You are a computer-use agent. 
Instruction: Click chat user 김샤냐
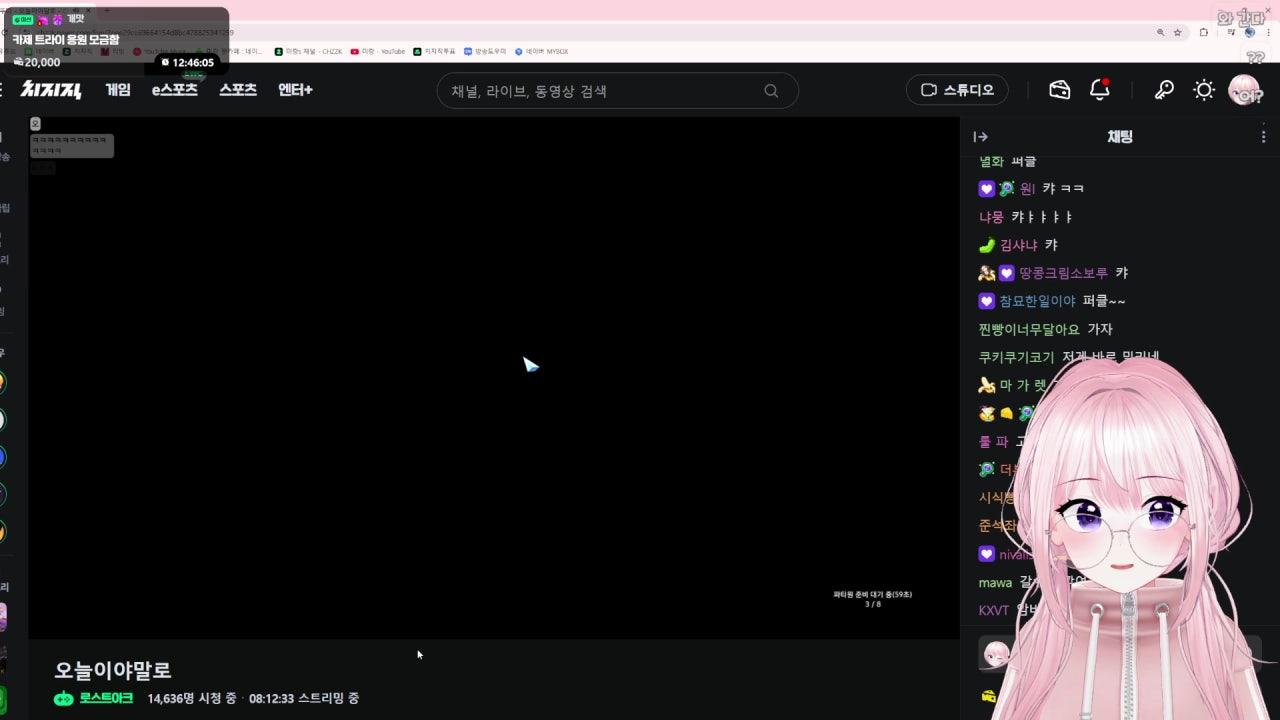pyautogui.click(x=1019, y=245)
